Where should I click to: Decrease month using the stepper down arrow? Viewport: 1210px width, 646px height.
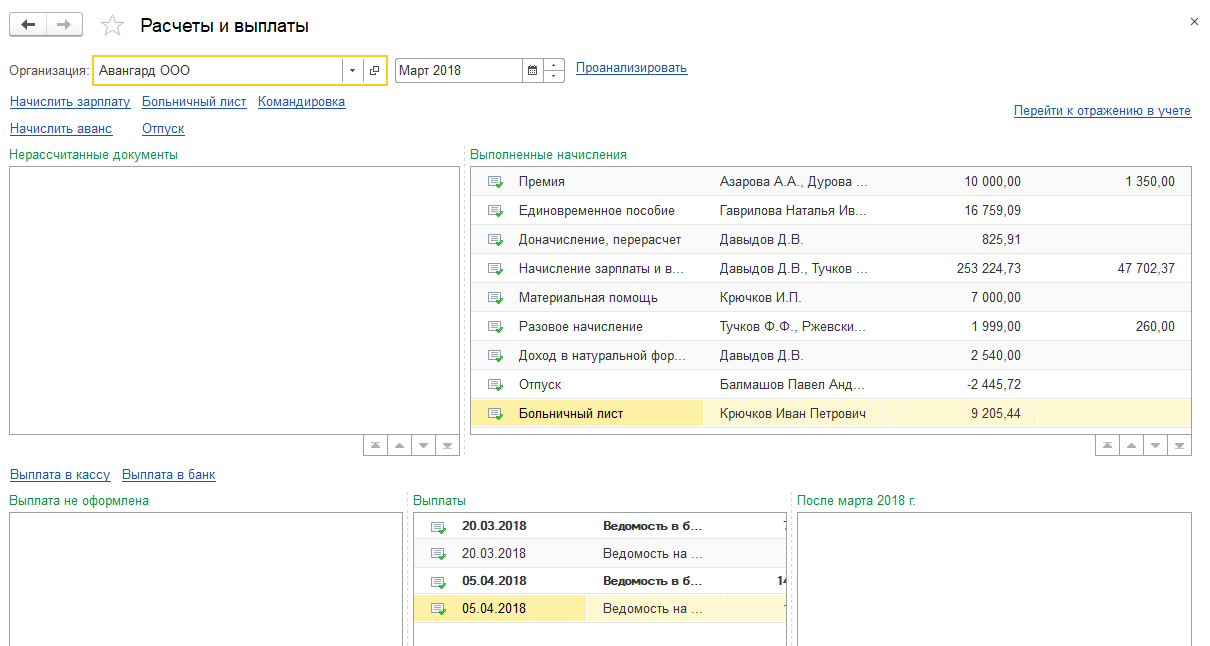coord(555,77)
